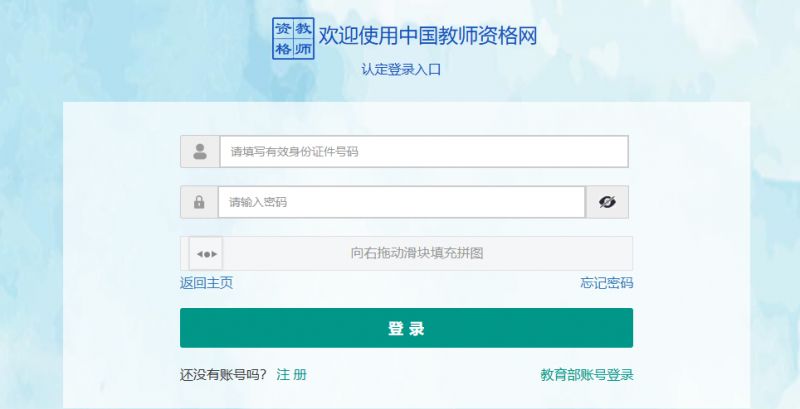800x409 pixels.
Task: Toggle password visibility eye icon
Action: [x=607, y=202]
